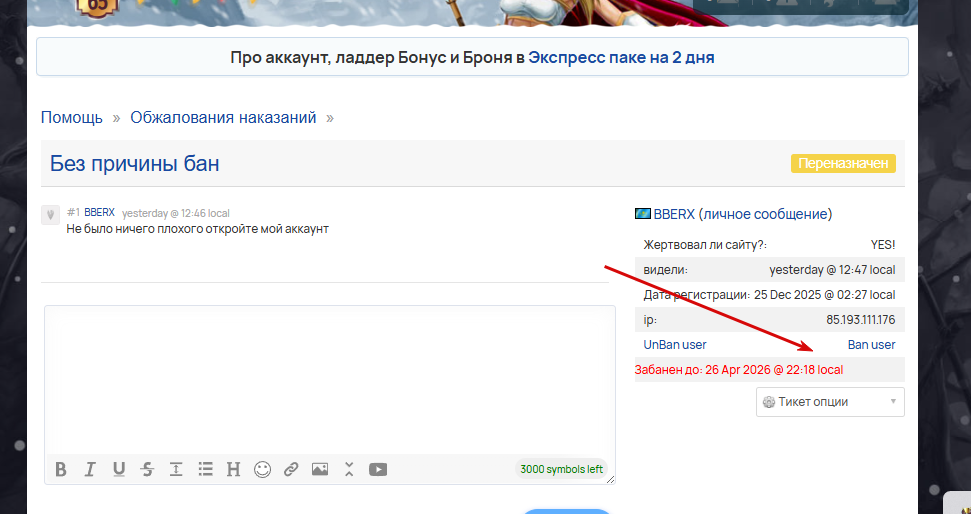Click the center-align text toolbar icon
Image resolution: width=971 pixels, height=514 pixels.
point(176,469)
